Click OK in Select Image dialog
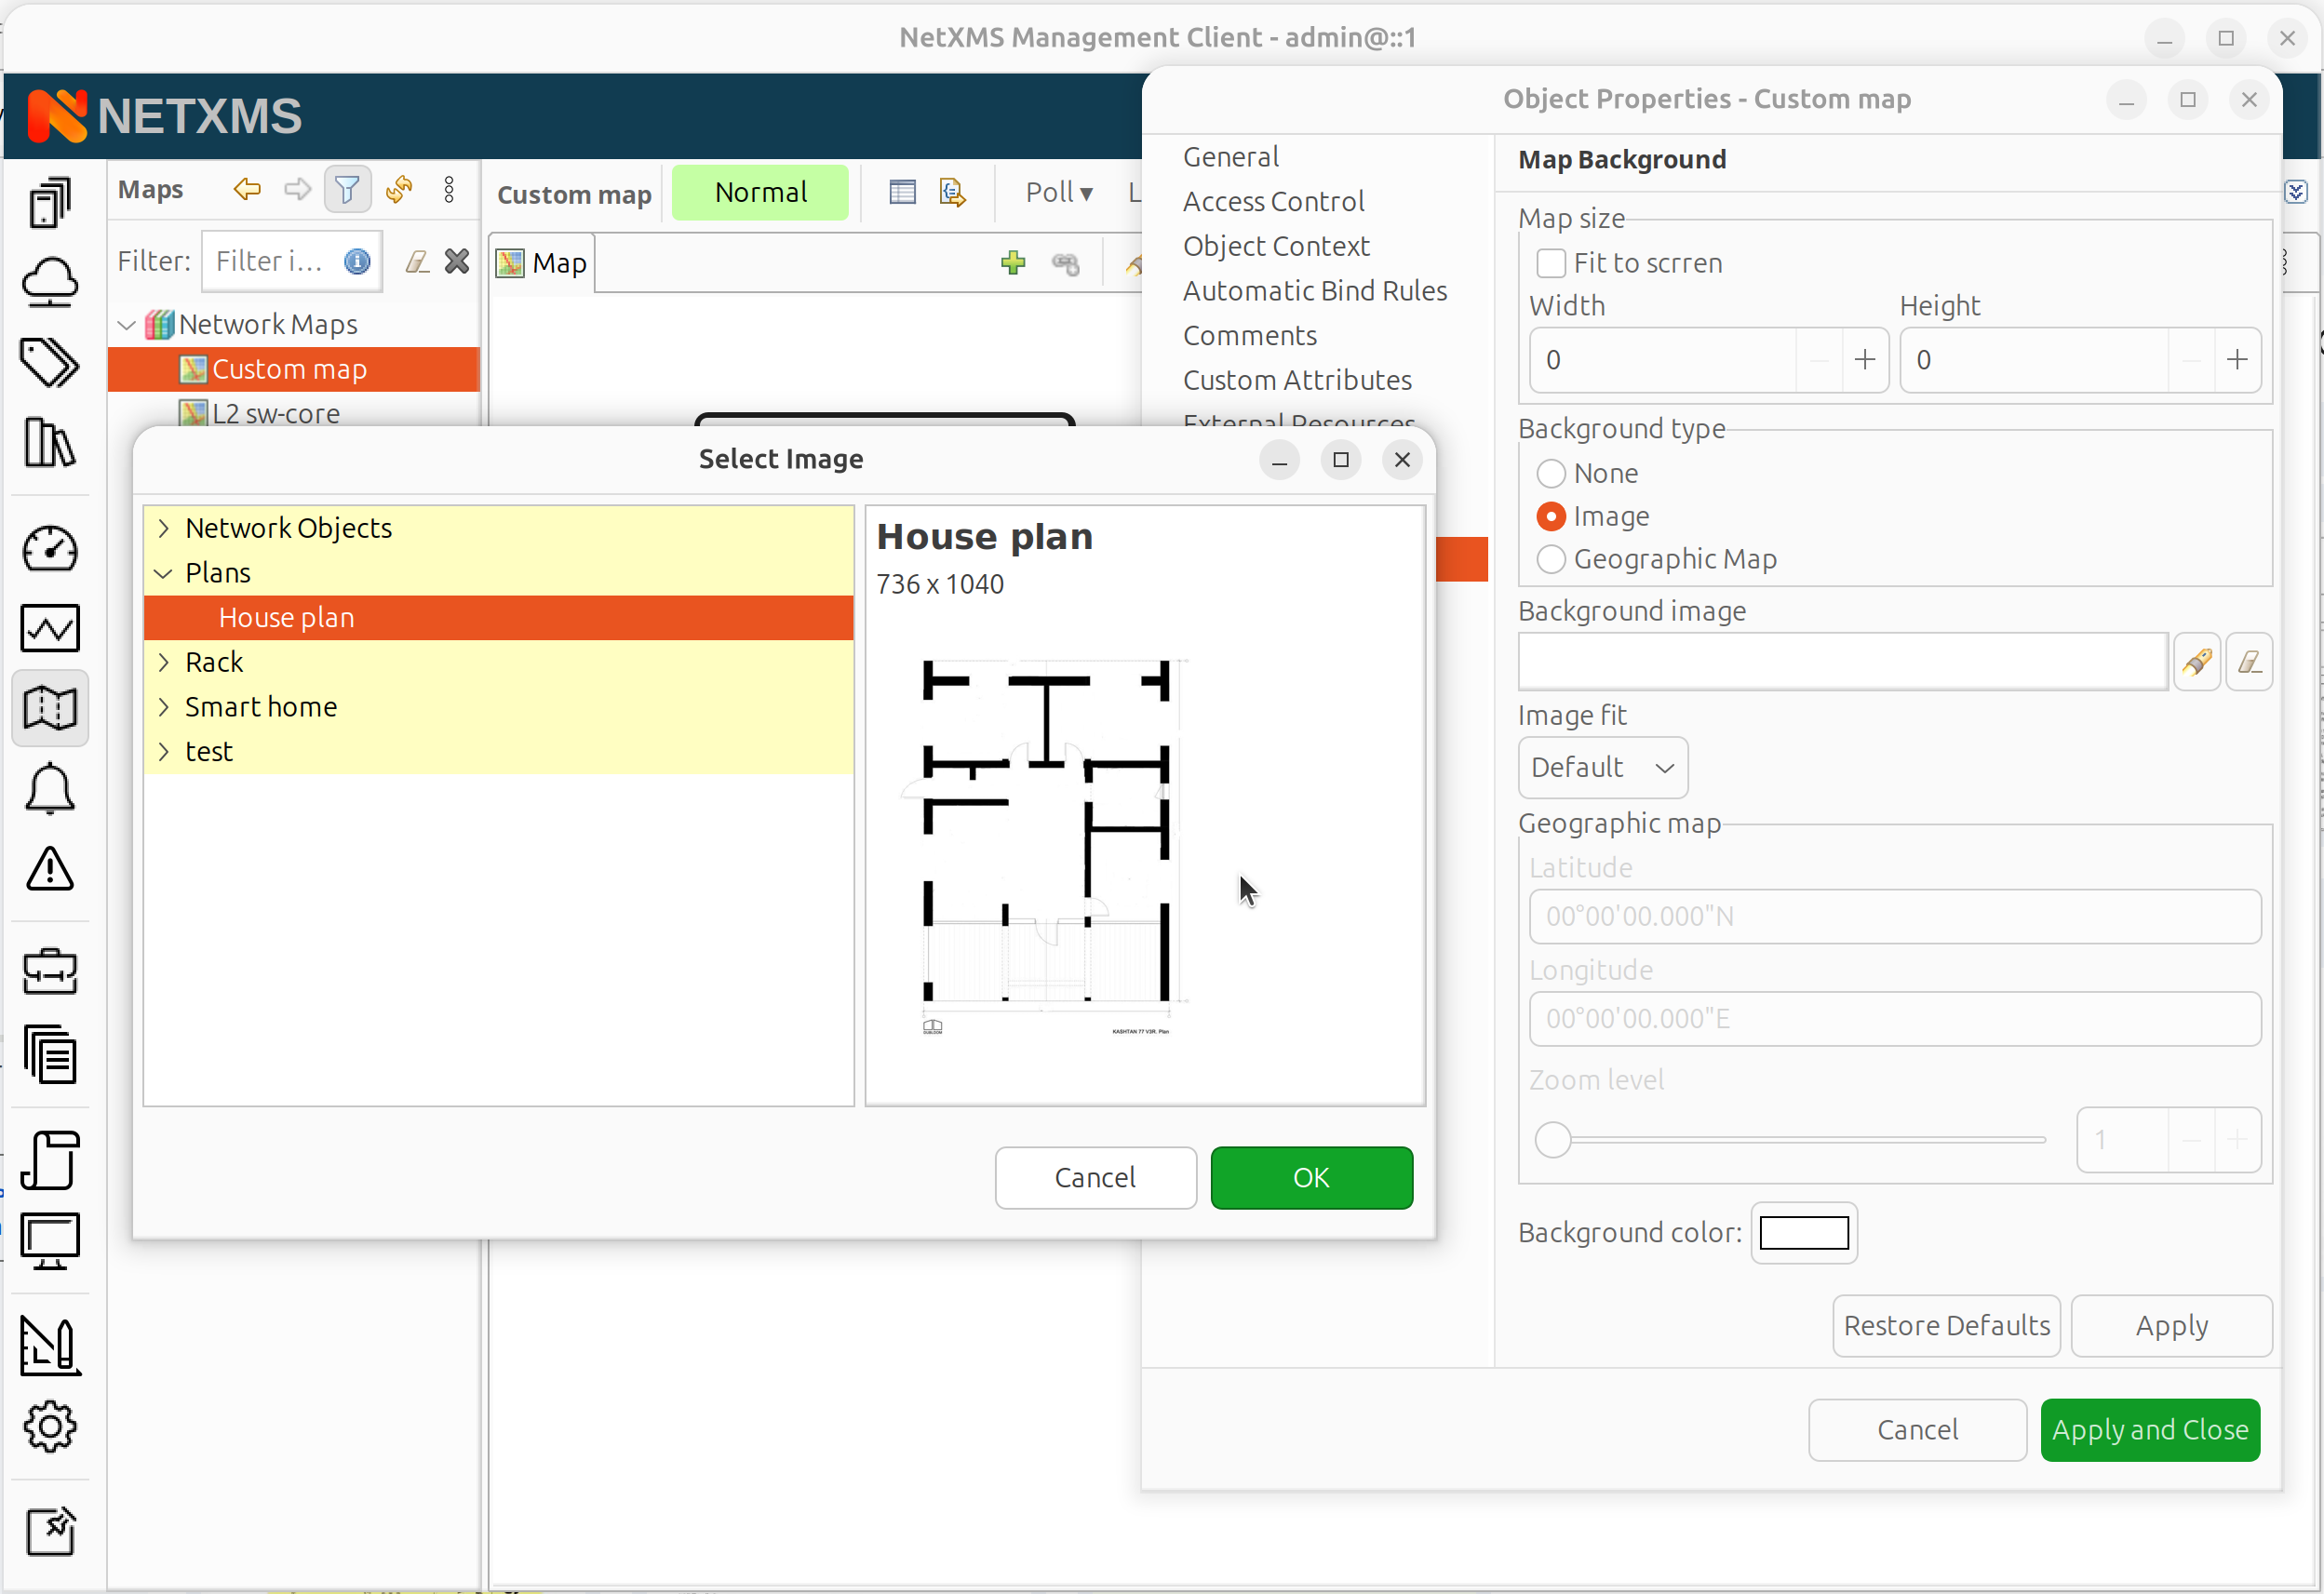Viewport: 2324px width, 1594px height. coord(1310,1178)
